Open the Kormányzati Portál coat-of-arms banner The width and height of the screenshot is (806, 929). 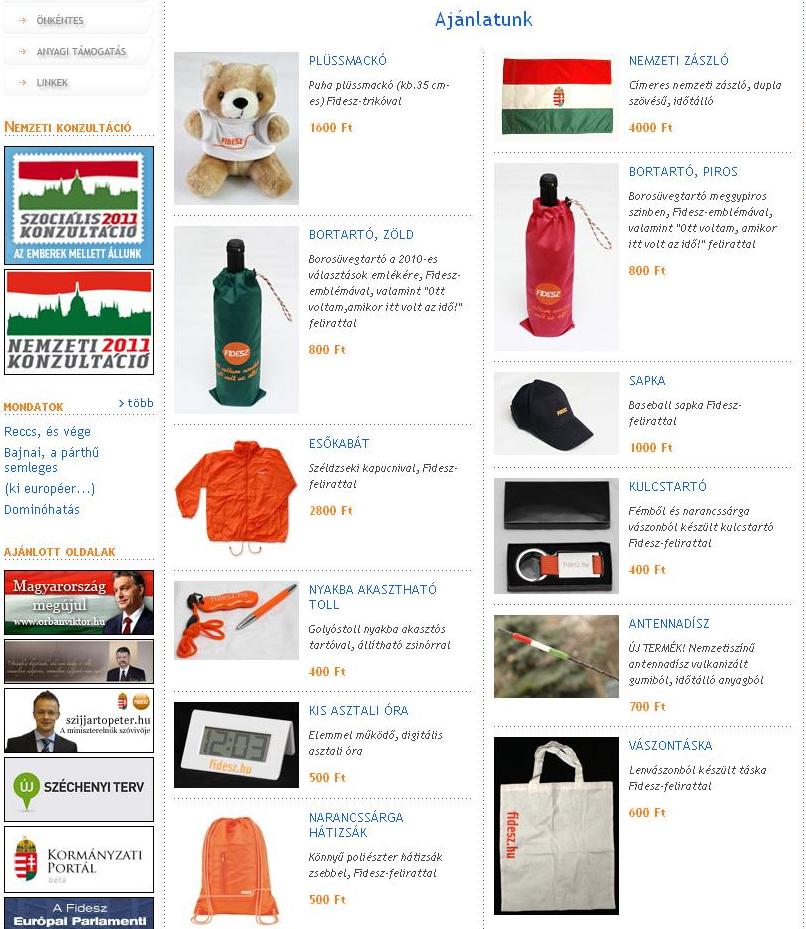pos(79,859)
